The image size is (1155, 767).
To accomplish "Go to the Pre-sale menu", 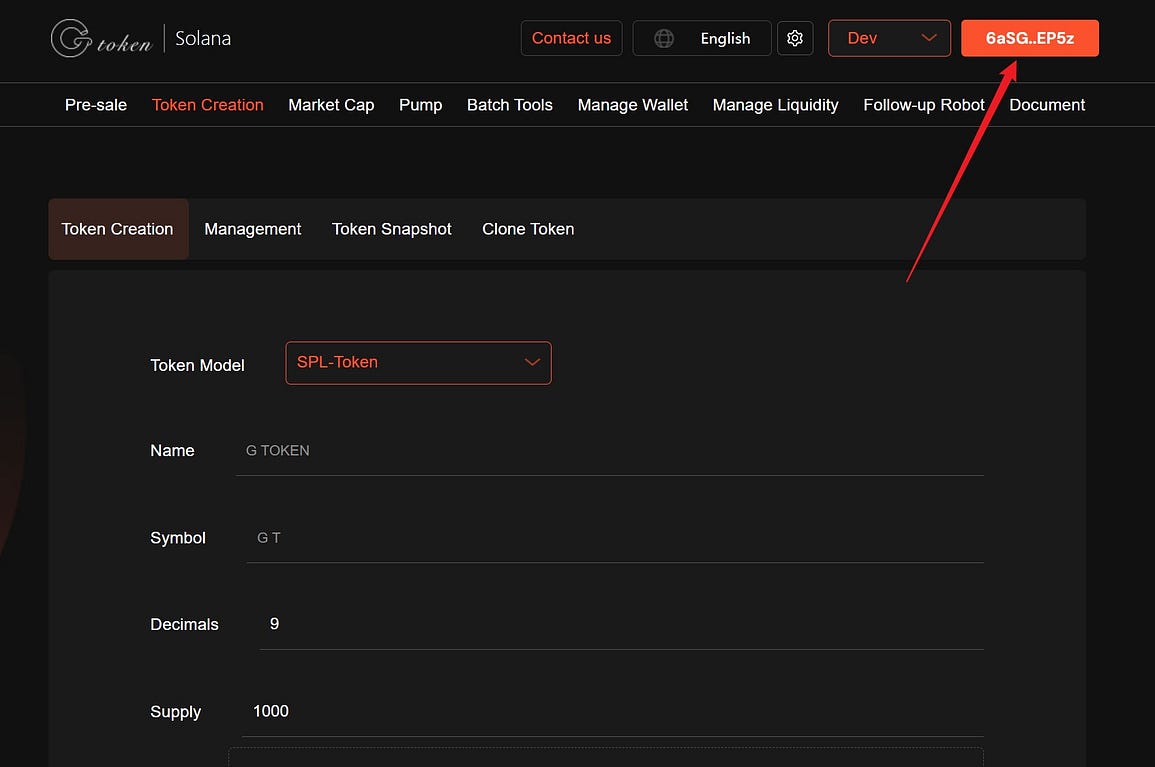I will pyautogui.click(x=96, y=105).
